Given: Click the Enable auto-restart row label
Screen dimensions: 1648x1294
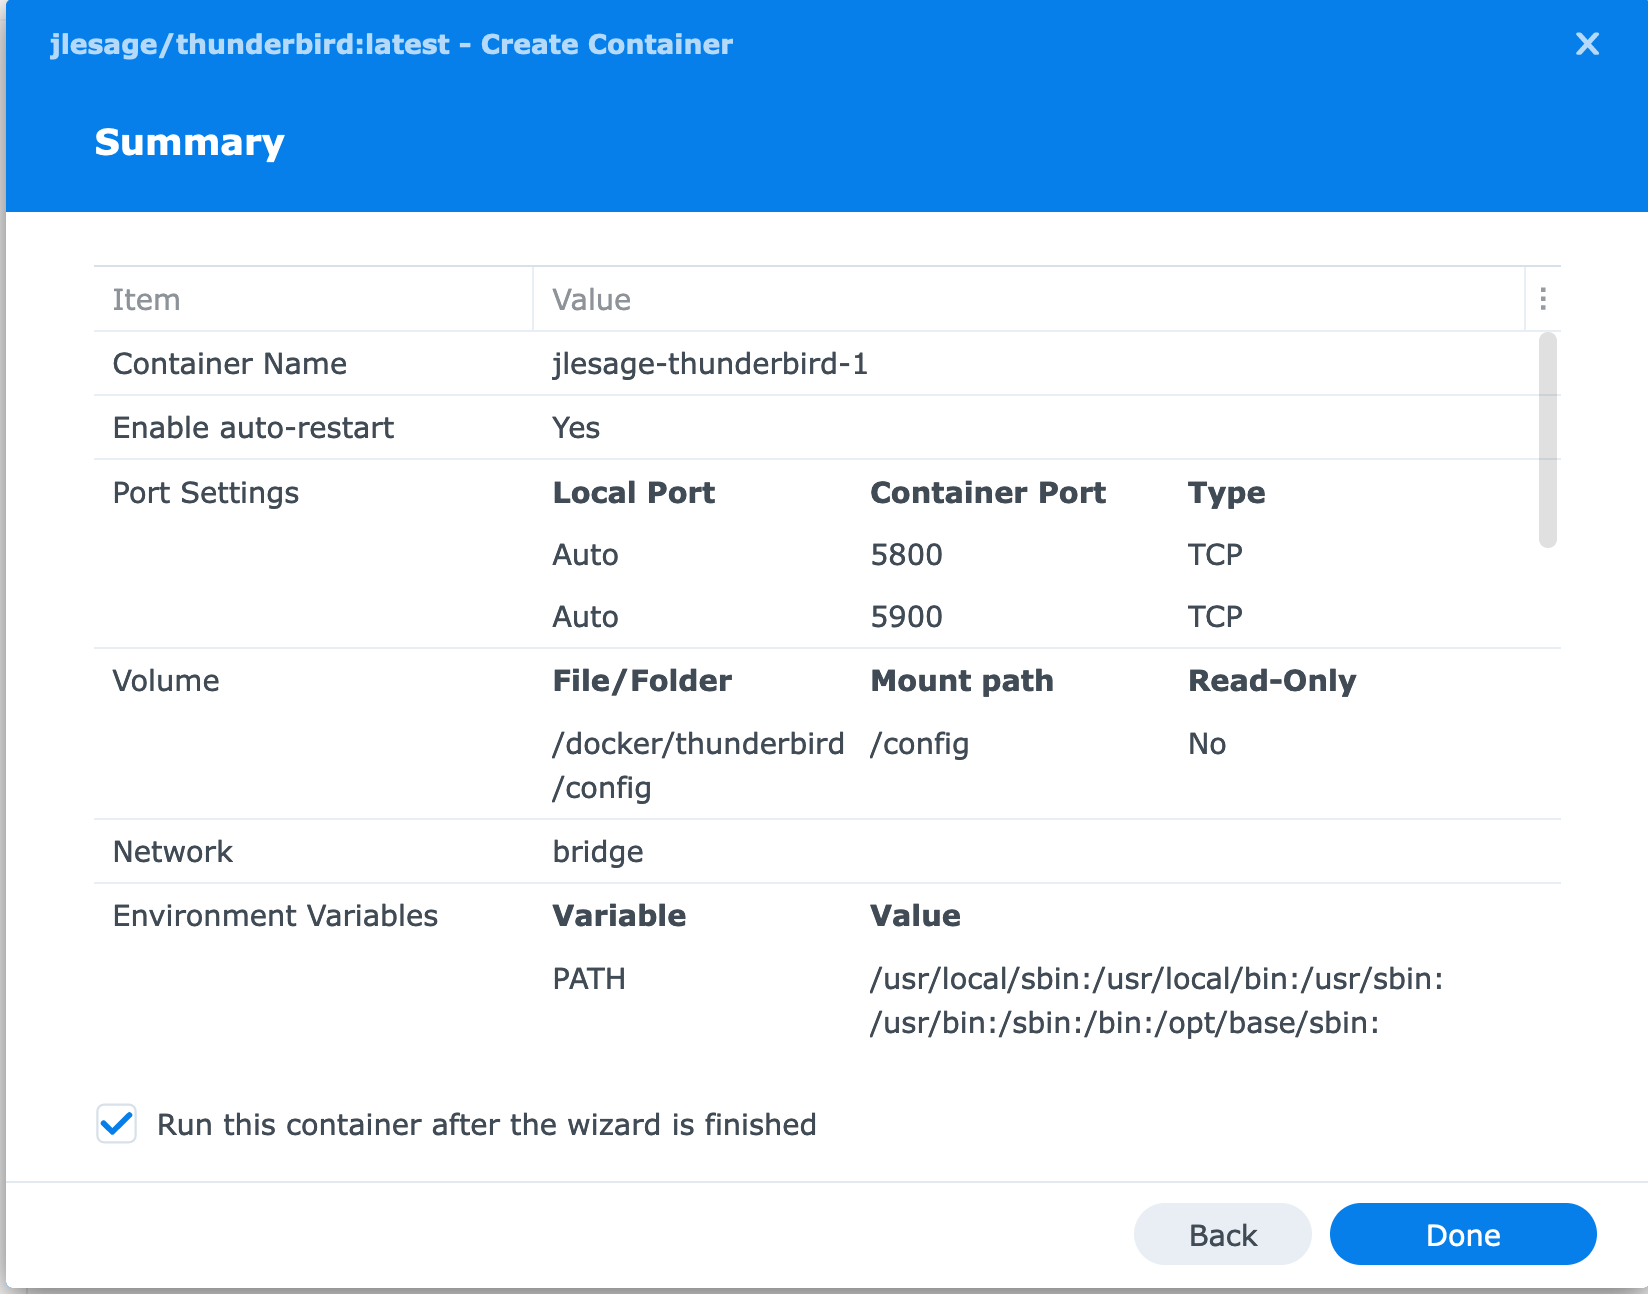Looking at the screenshot, I should [x=253, y=428].
